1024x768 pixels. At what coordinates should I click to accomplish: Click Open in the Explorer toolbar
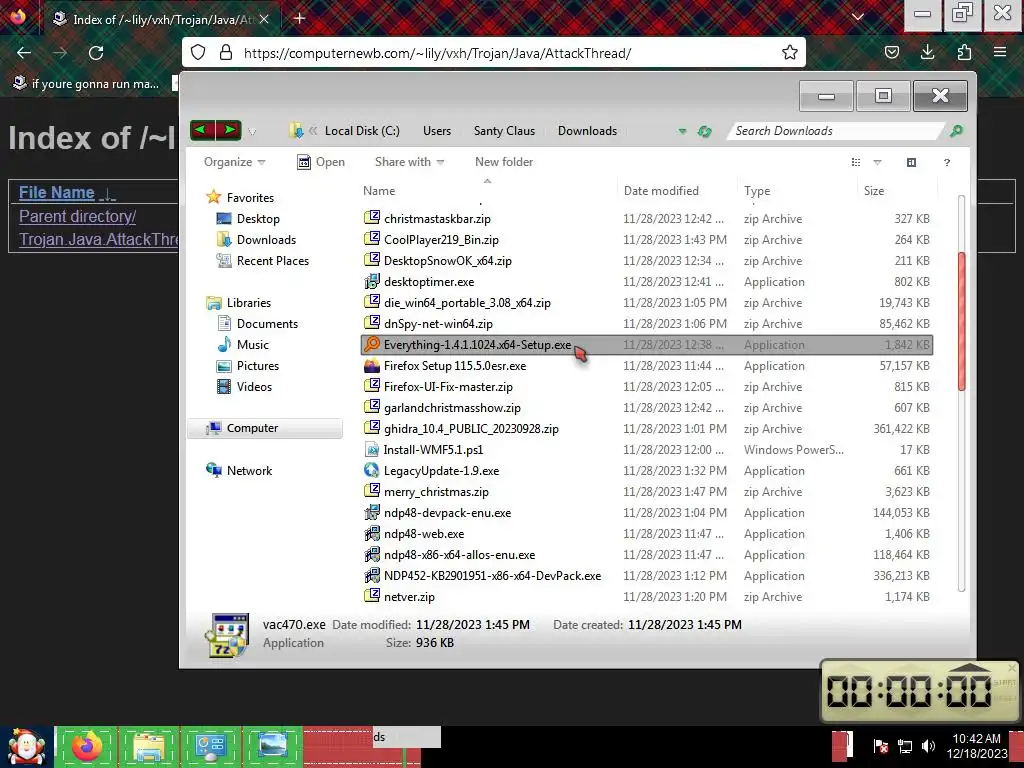pos(321,162)
